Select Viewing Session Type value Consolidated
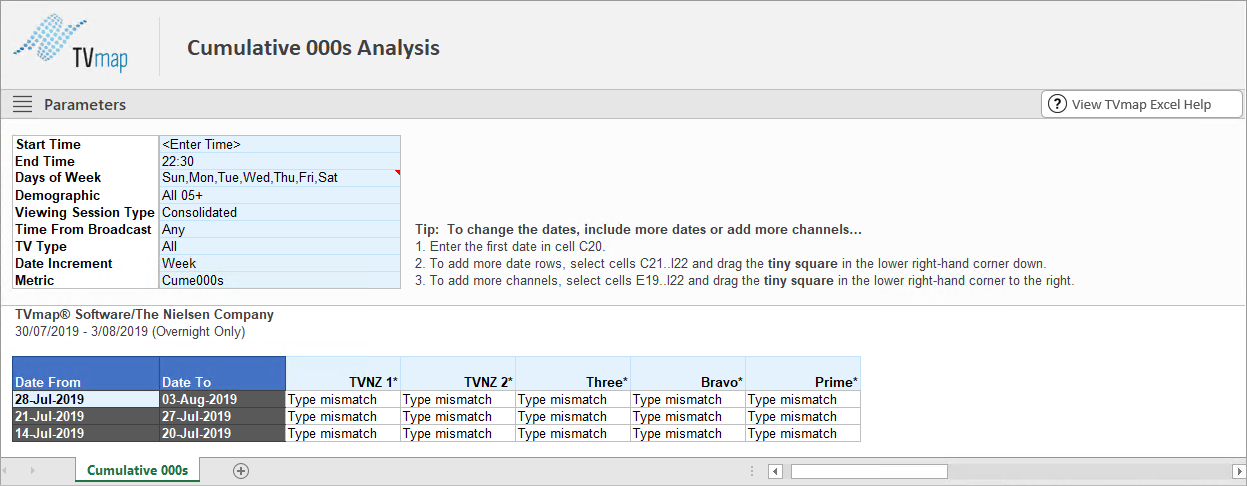This screenshot has height=486, width=1247. [280, 212]
